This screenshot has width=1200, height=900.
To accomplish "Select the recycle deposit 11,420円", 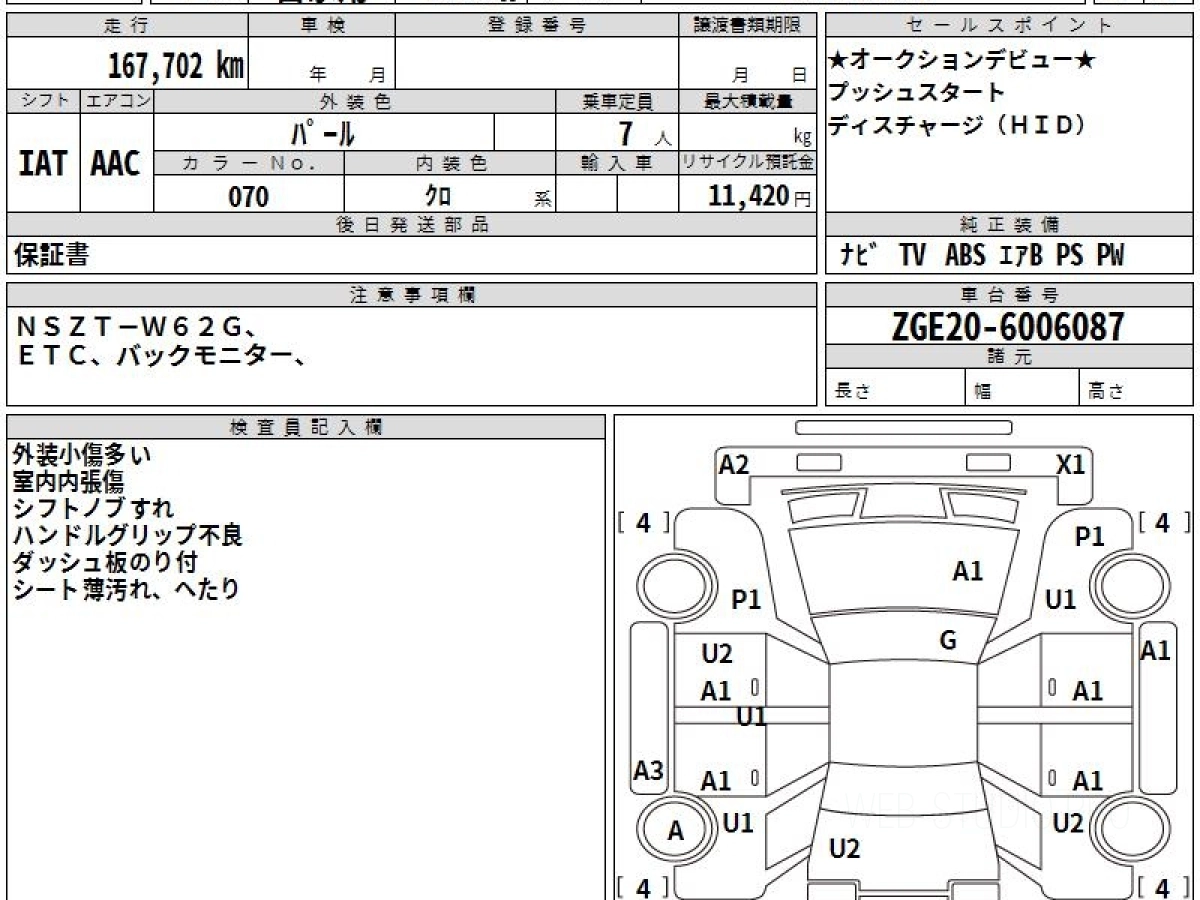I will point(760,196).
